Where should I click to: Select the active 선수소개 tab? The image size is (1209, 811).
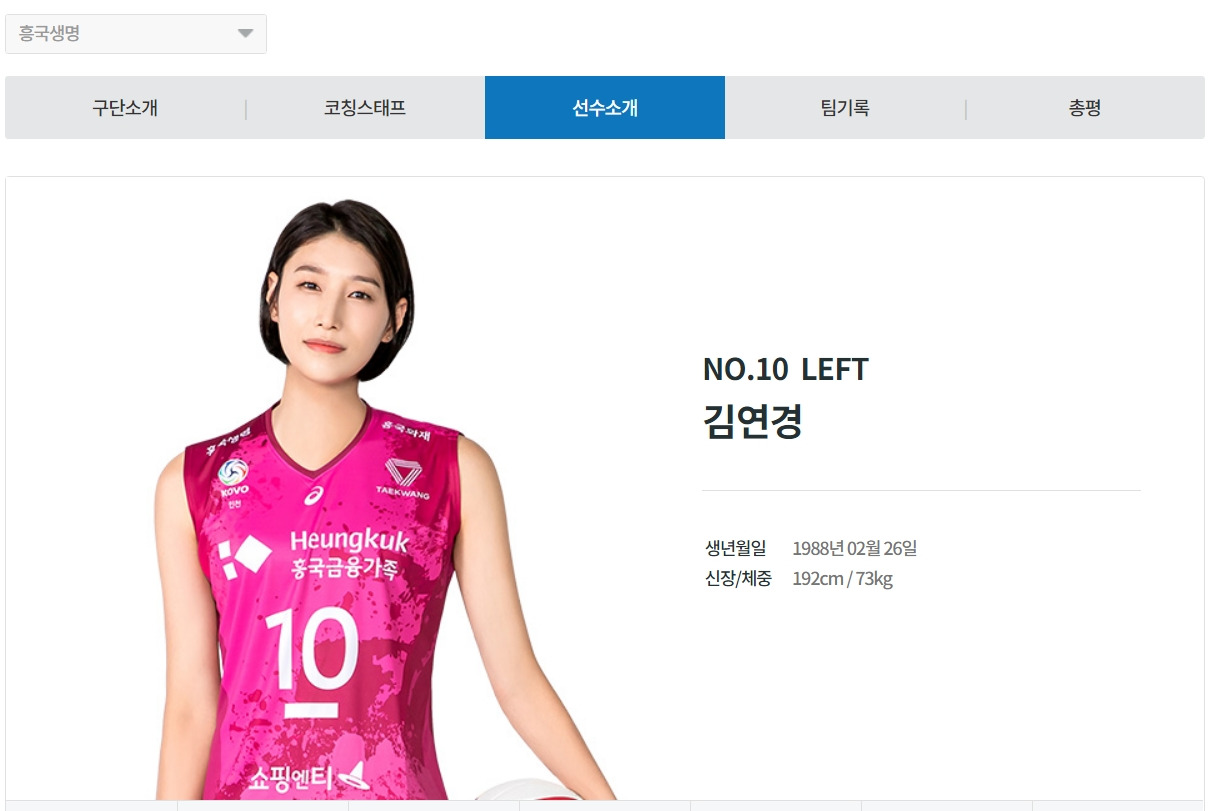coord(605,108)
